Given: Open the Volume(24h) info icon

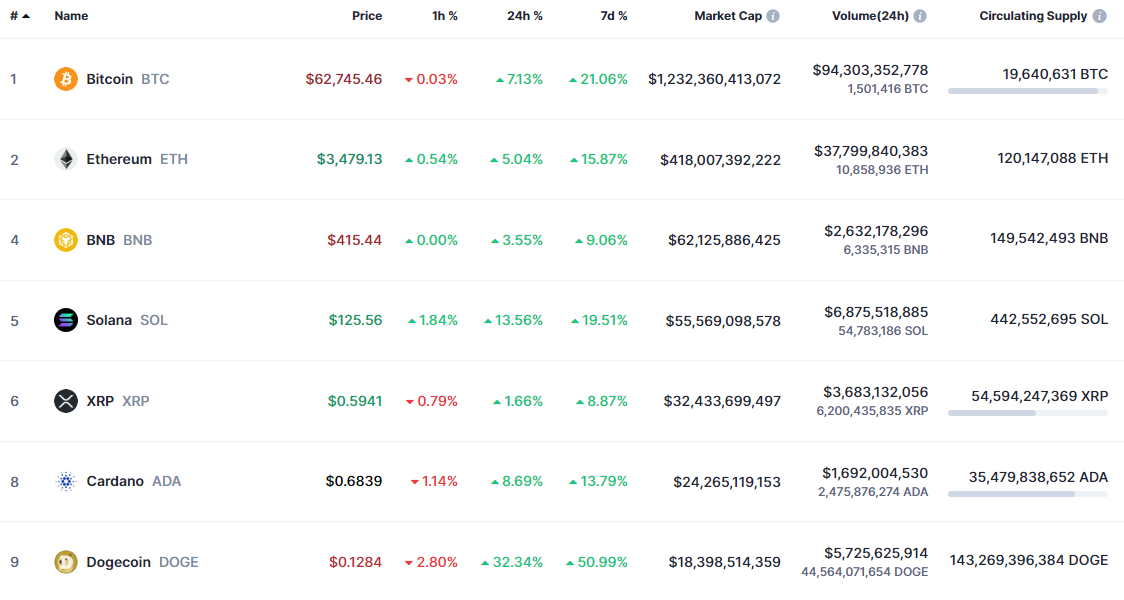Looking at the screenshot, I should (920, 16).
